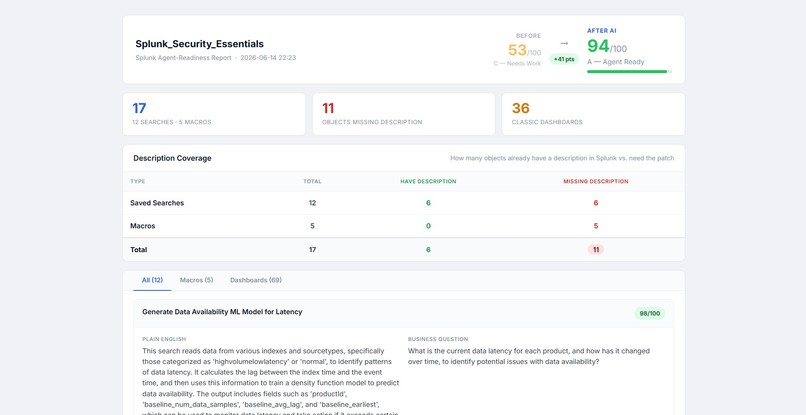Select the A — Agent Ready label
806x415 pixels.
[x=615, y=62]
